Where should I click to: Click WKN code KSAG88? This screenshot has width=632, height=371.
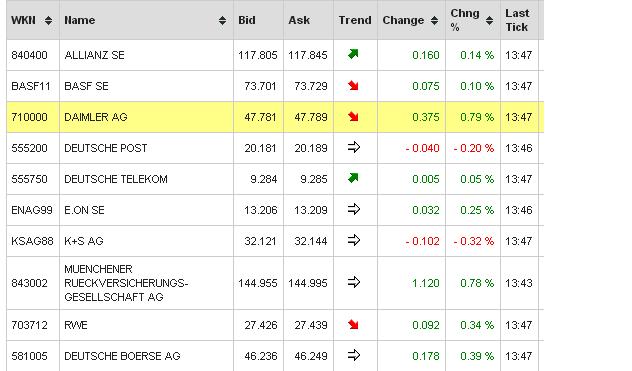pyautogui.click(x=32, y=241)
